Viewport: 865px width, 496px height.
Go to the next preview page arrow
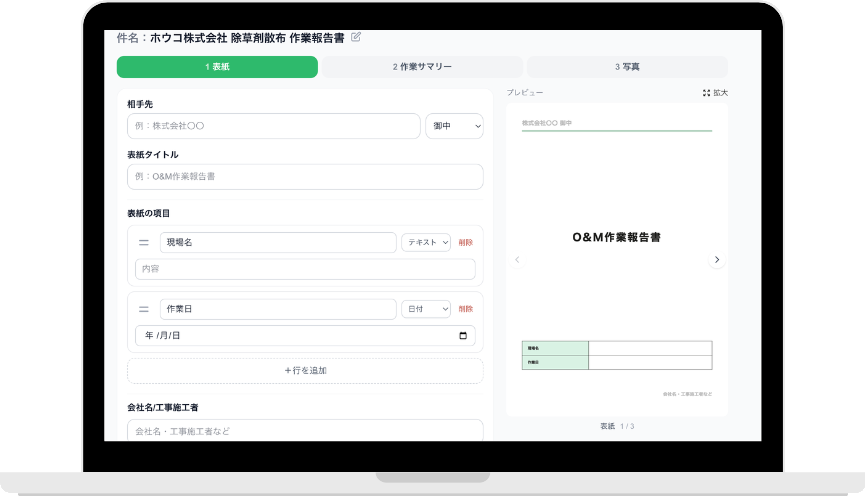click(x=717, y=259)
